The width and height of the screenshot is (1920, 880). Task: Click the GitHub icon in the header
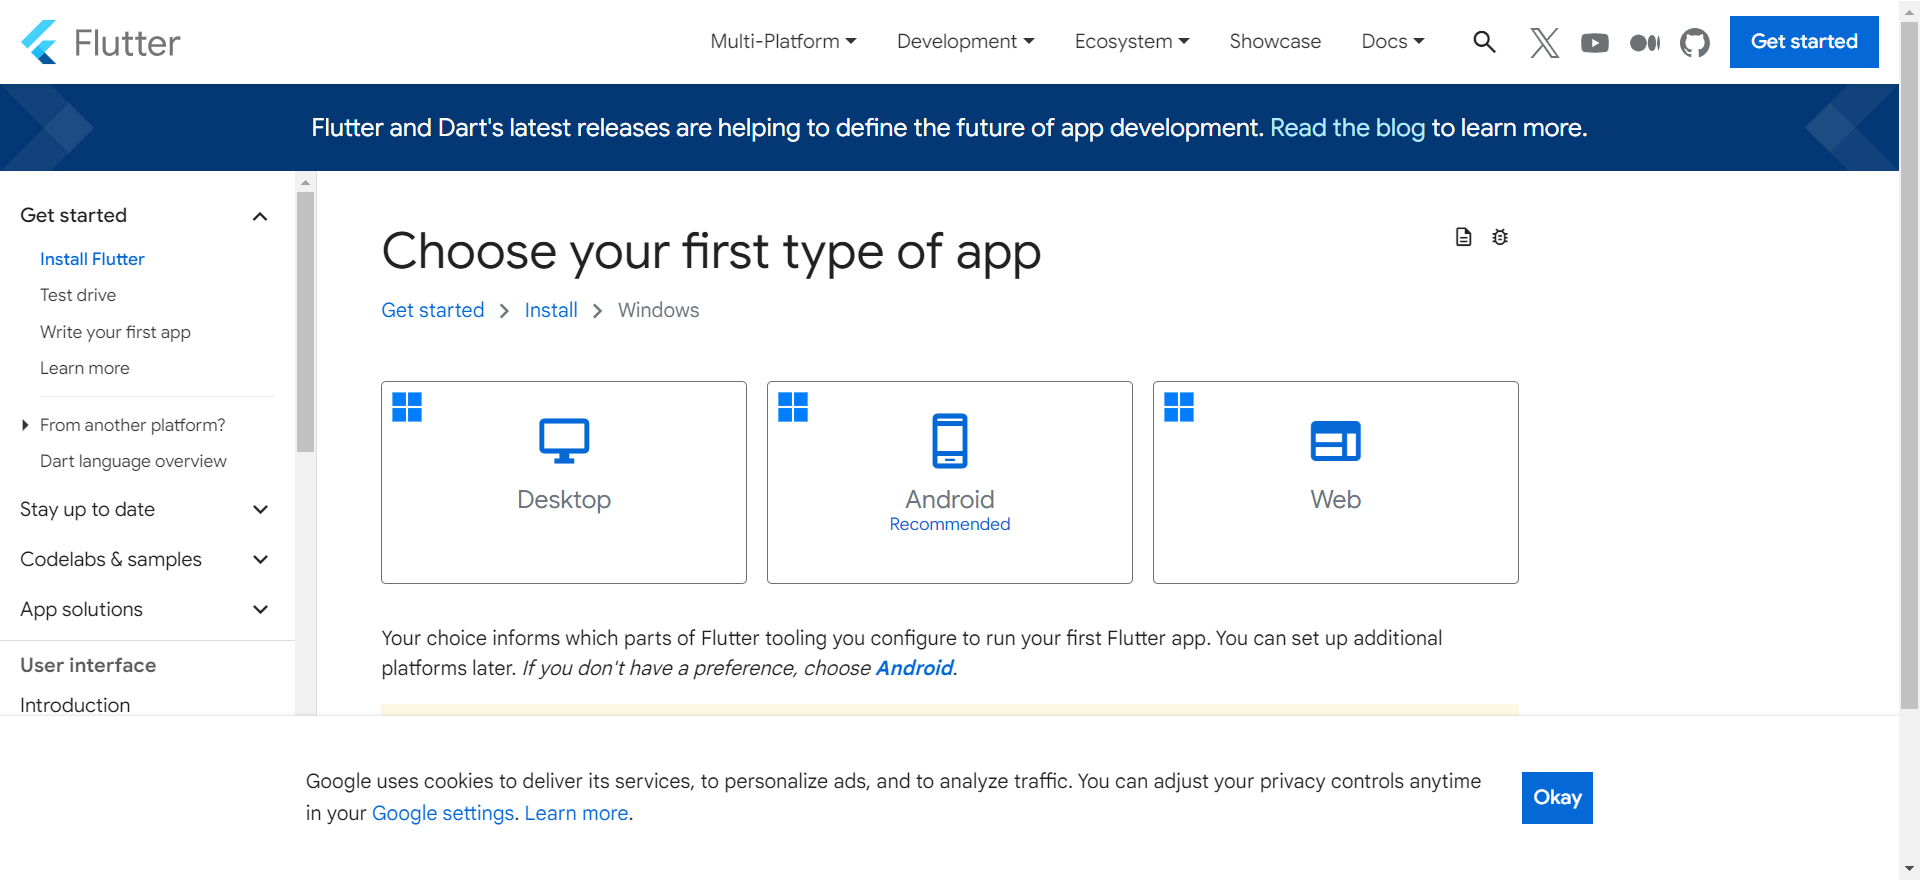click(x=1694, y=42)
